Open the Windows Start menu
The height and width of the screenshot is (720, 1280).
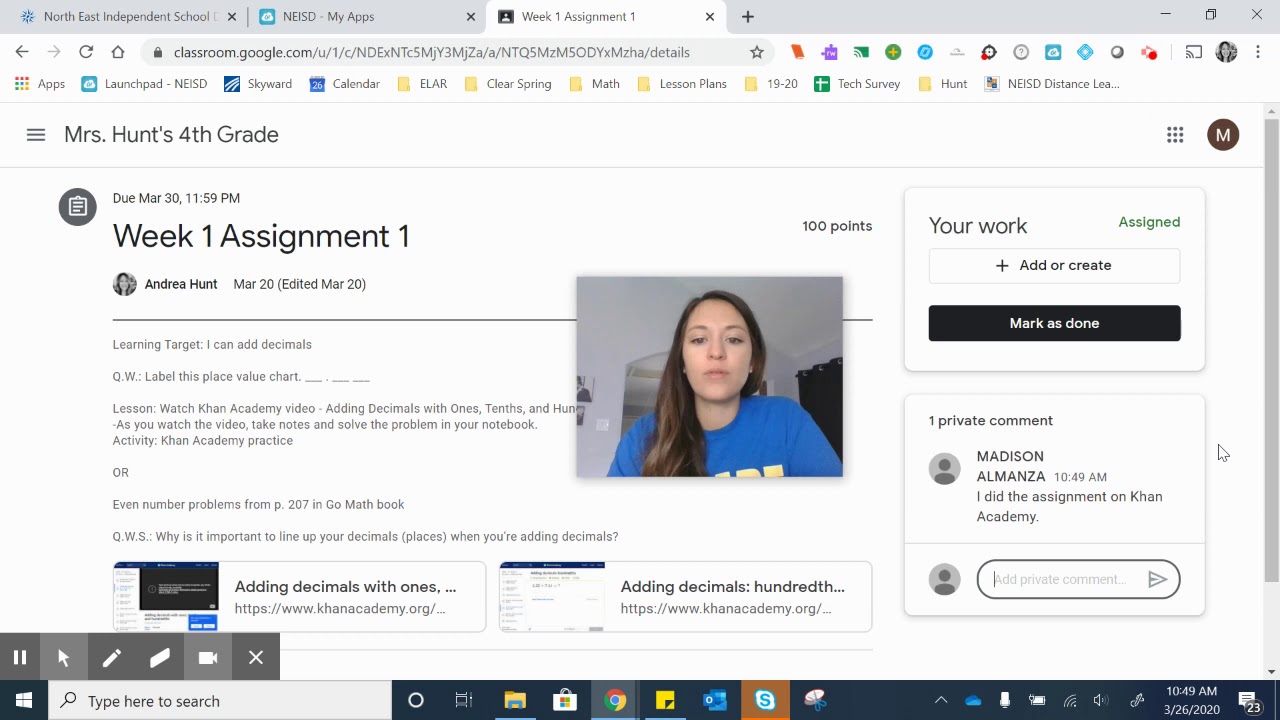click(24, 700)
